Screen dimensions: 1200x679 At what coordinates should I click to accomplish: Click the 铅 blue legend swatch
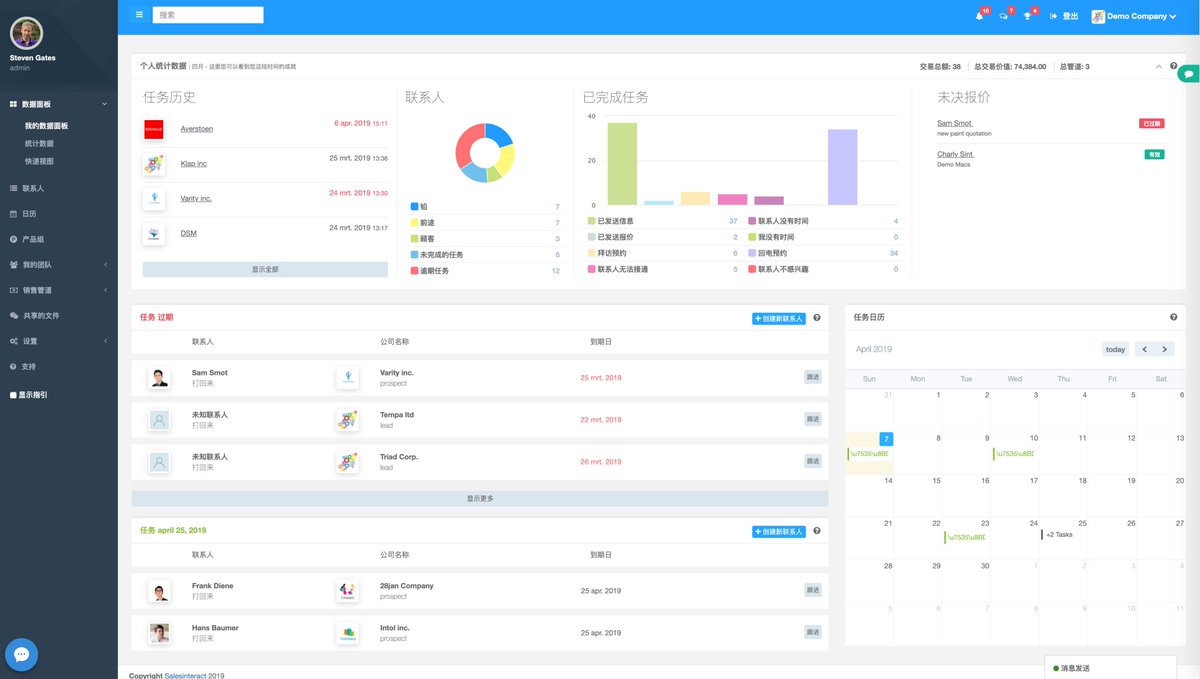point(414,207)
